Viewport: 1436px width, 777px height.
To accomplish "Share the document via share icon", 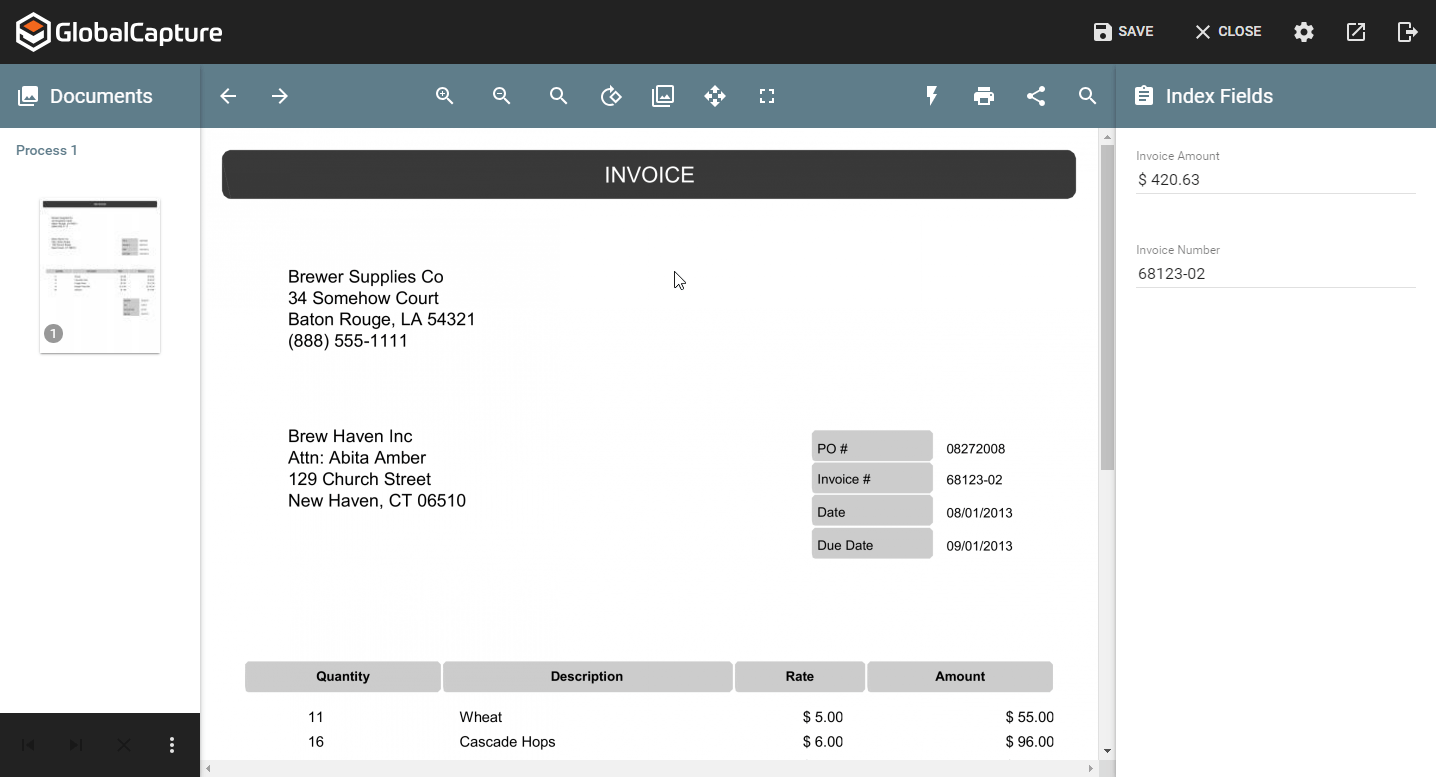I will pos(1036,96).
